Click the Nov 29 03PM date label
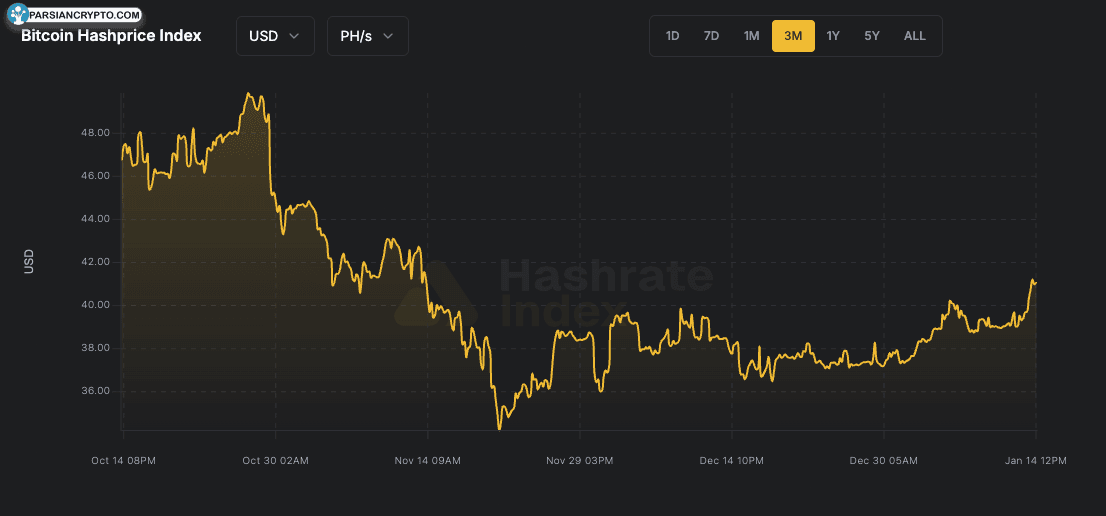The width and height of the screenshot is (1106, 516). point(580,460)
